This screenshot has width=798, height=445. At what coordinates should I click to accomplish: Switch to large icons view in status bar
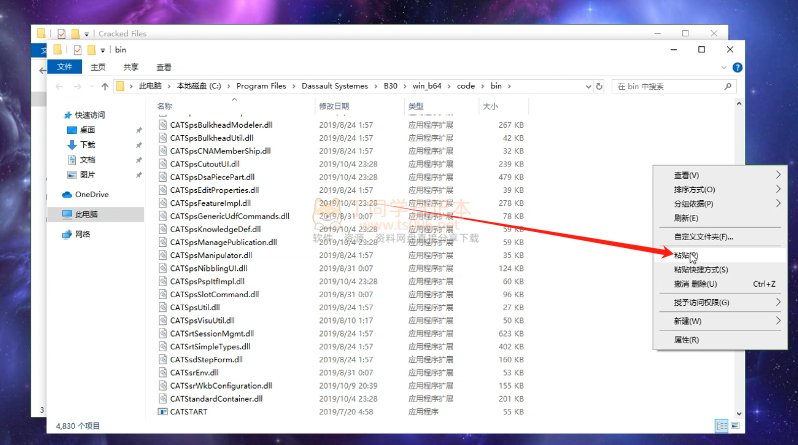pyautogui.click(x=735, y=426)
